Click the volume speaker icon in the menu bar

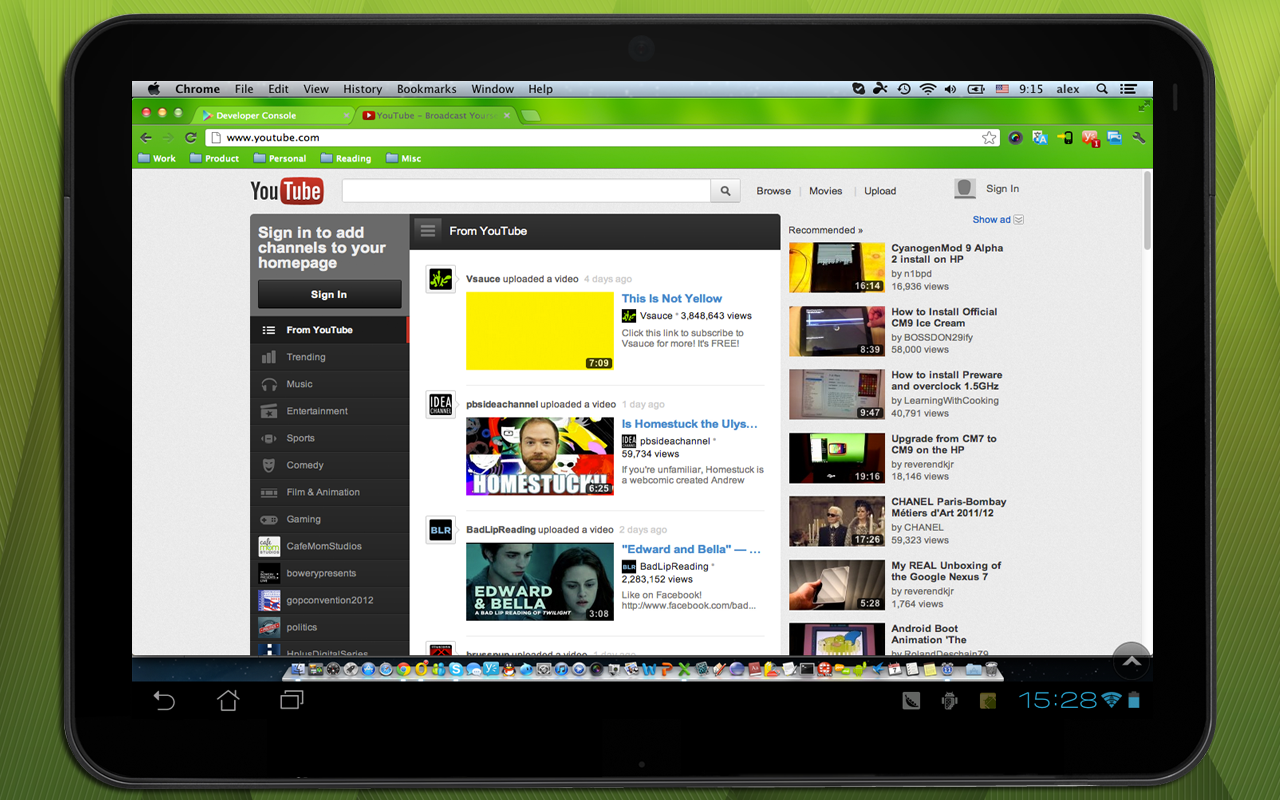click(x=950, y=89)
